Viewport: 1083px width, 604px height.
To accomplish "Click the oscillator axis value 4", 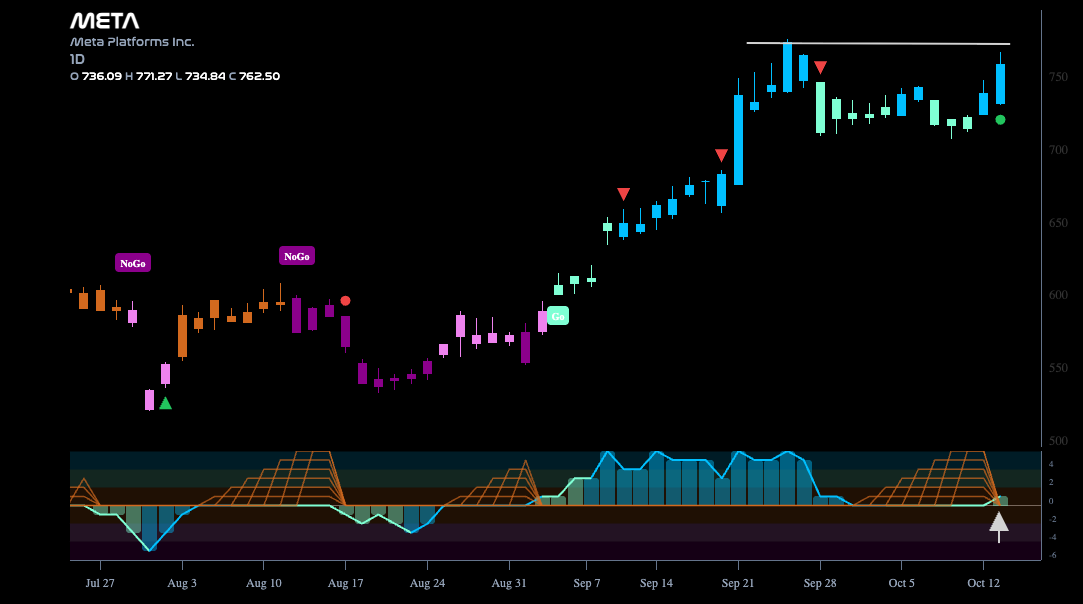I will point(1051,464).
